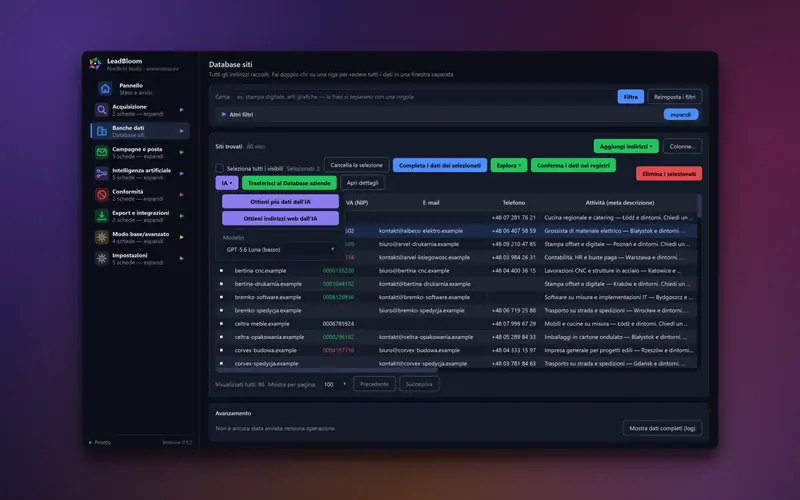Image resolution: width=800 pixels, height=500 pixels.
Task: Expand the Acquisizione section arrow
Action: (182, 110)
